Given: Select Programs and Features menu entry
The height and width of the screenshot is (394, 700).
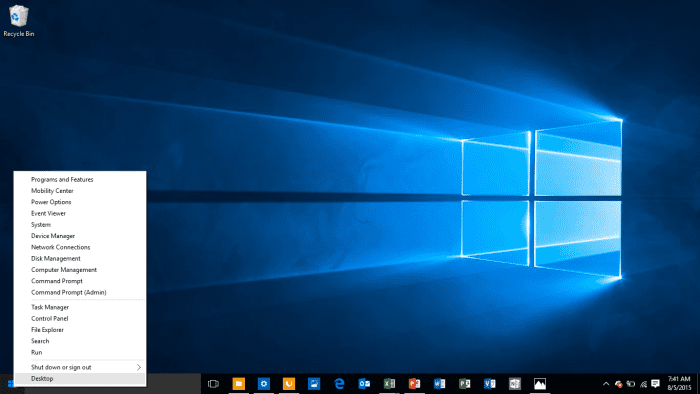Looking at the screenshot, I should click(x=80, y=179).
